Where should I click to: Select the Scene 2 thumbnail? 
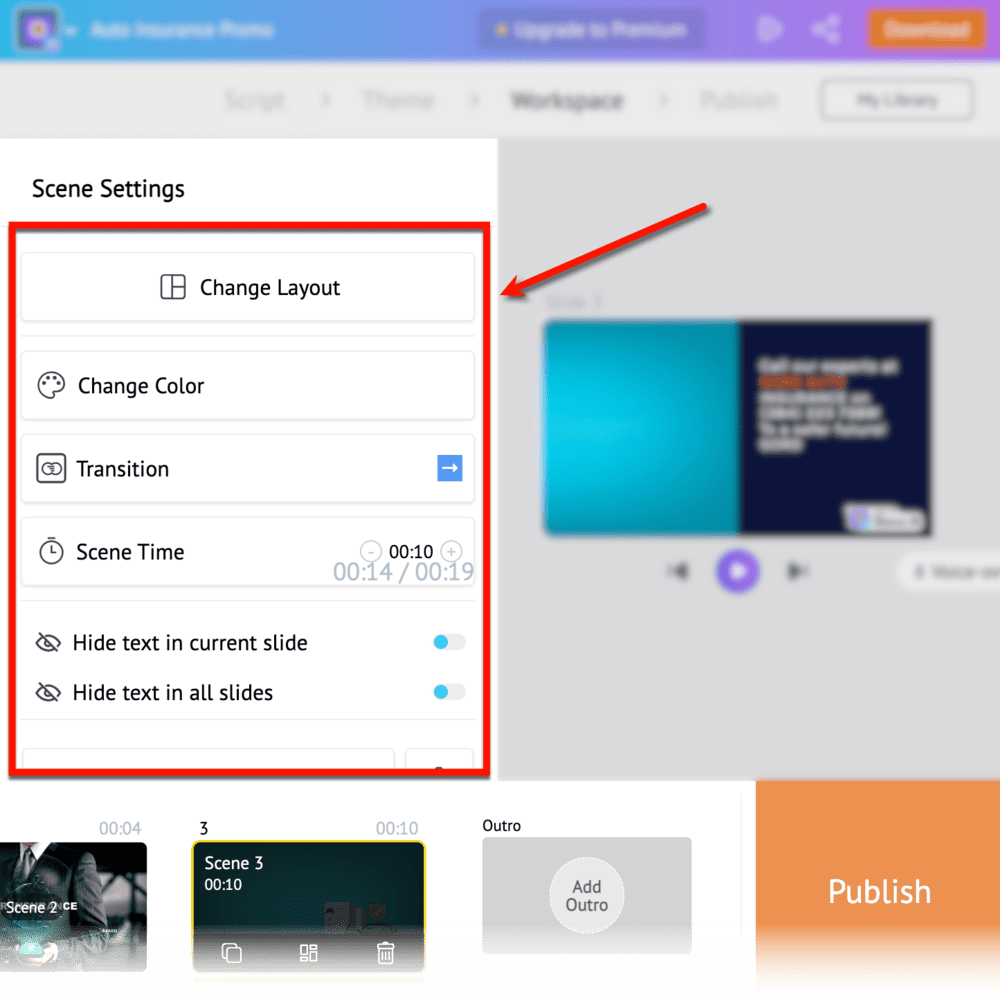[x=70, y=905]
